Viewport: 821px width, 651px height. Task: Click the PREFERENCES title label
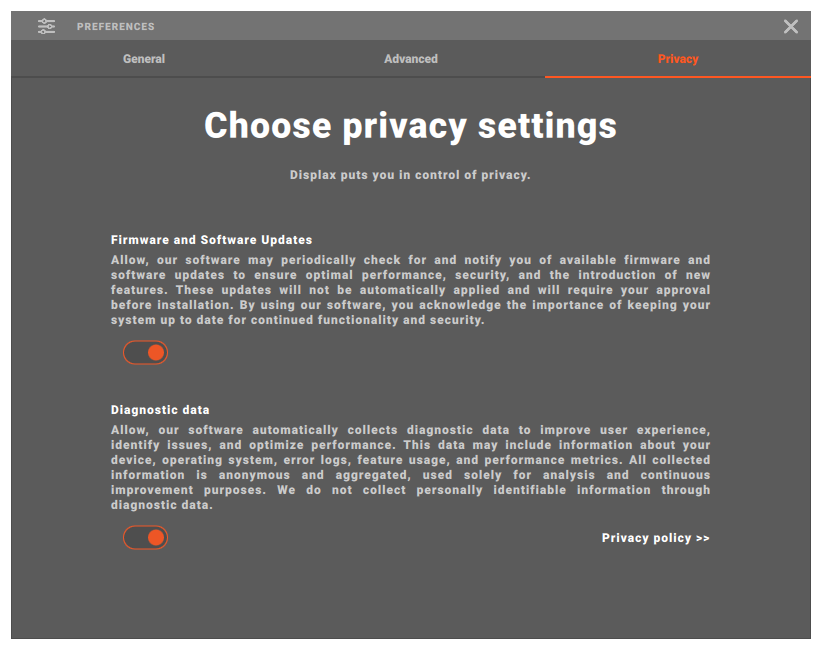tap(116, 27)
